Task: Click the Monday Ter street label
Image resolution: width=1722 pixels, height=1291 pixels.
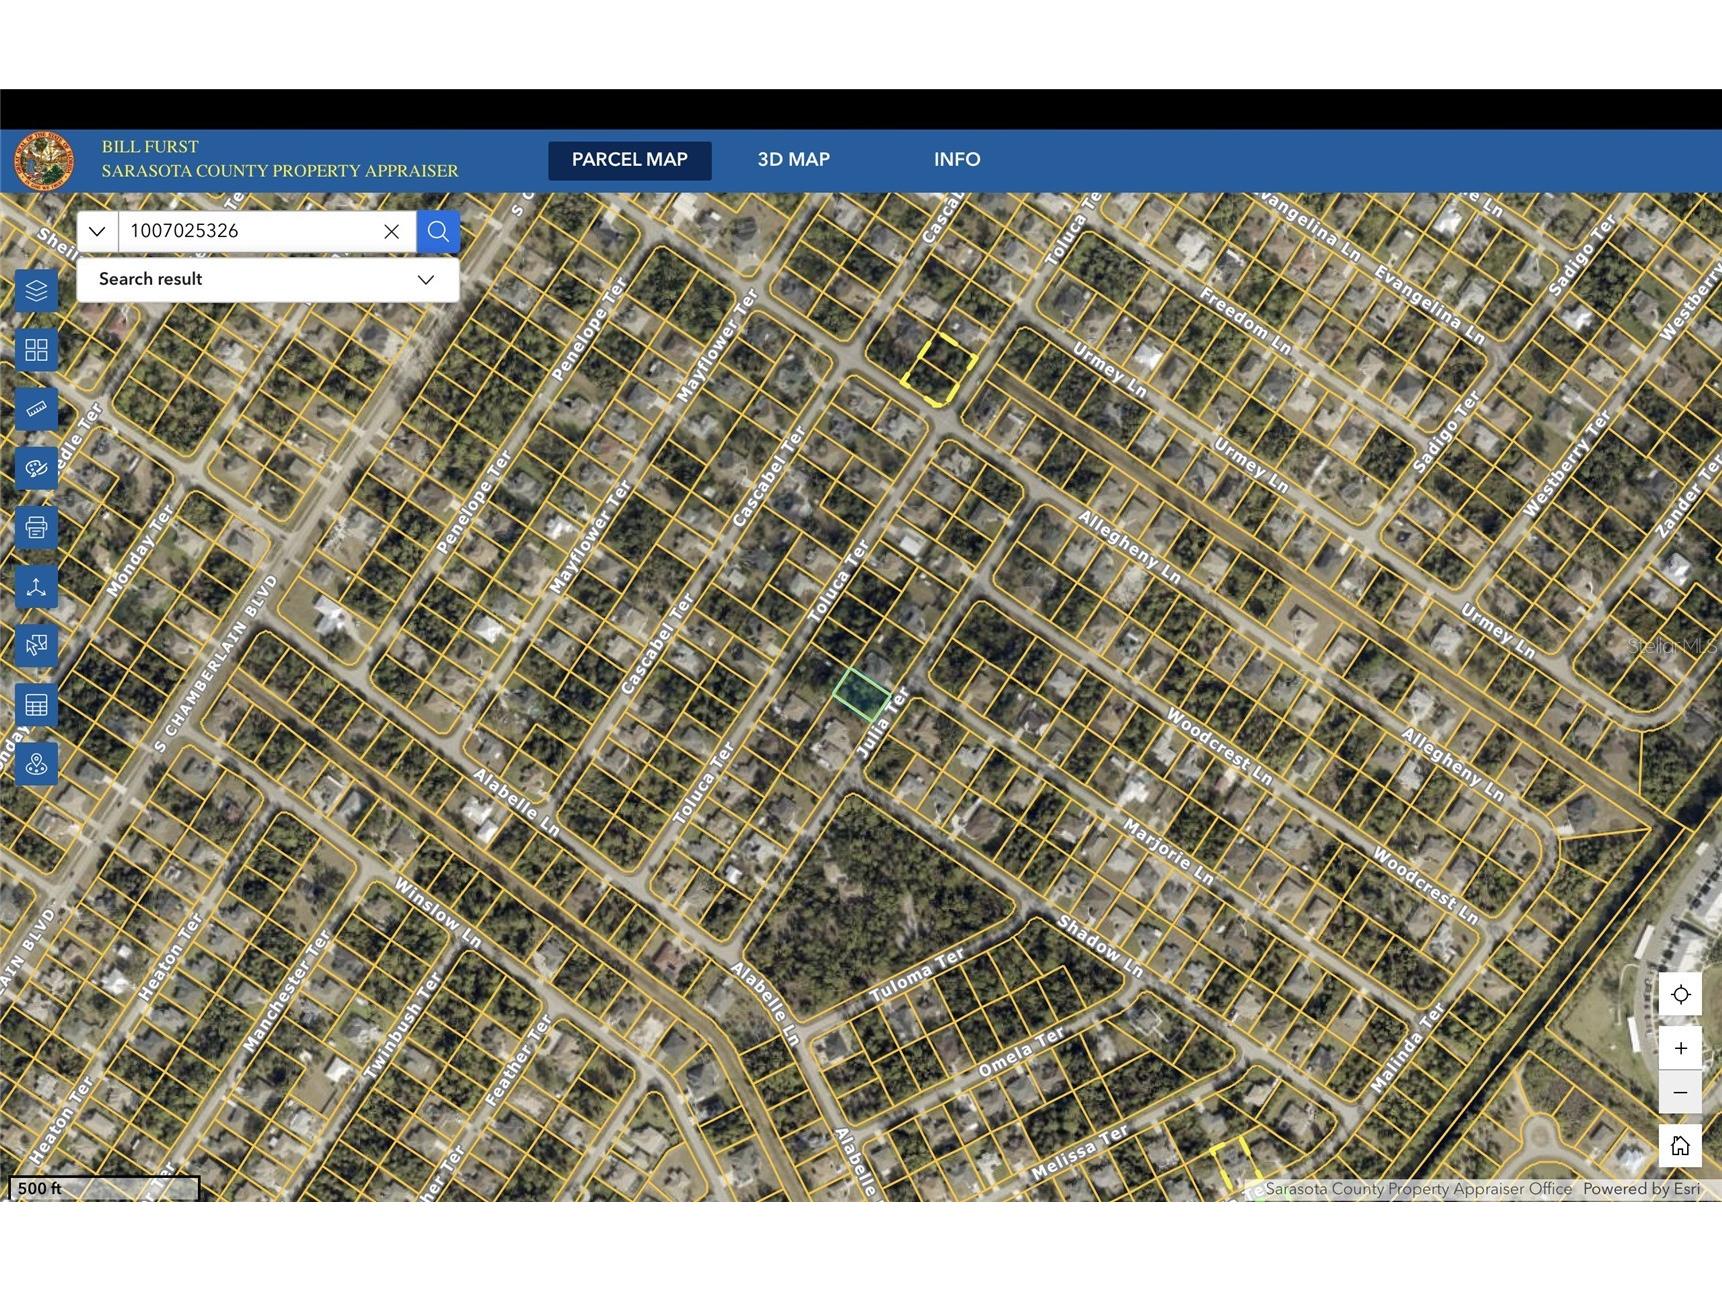Action: (140, 551)
